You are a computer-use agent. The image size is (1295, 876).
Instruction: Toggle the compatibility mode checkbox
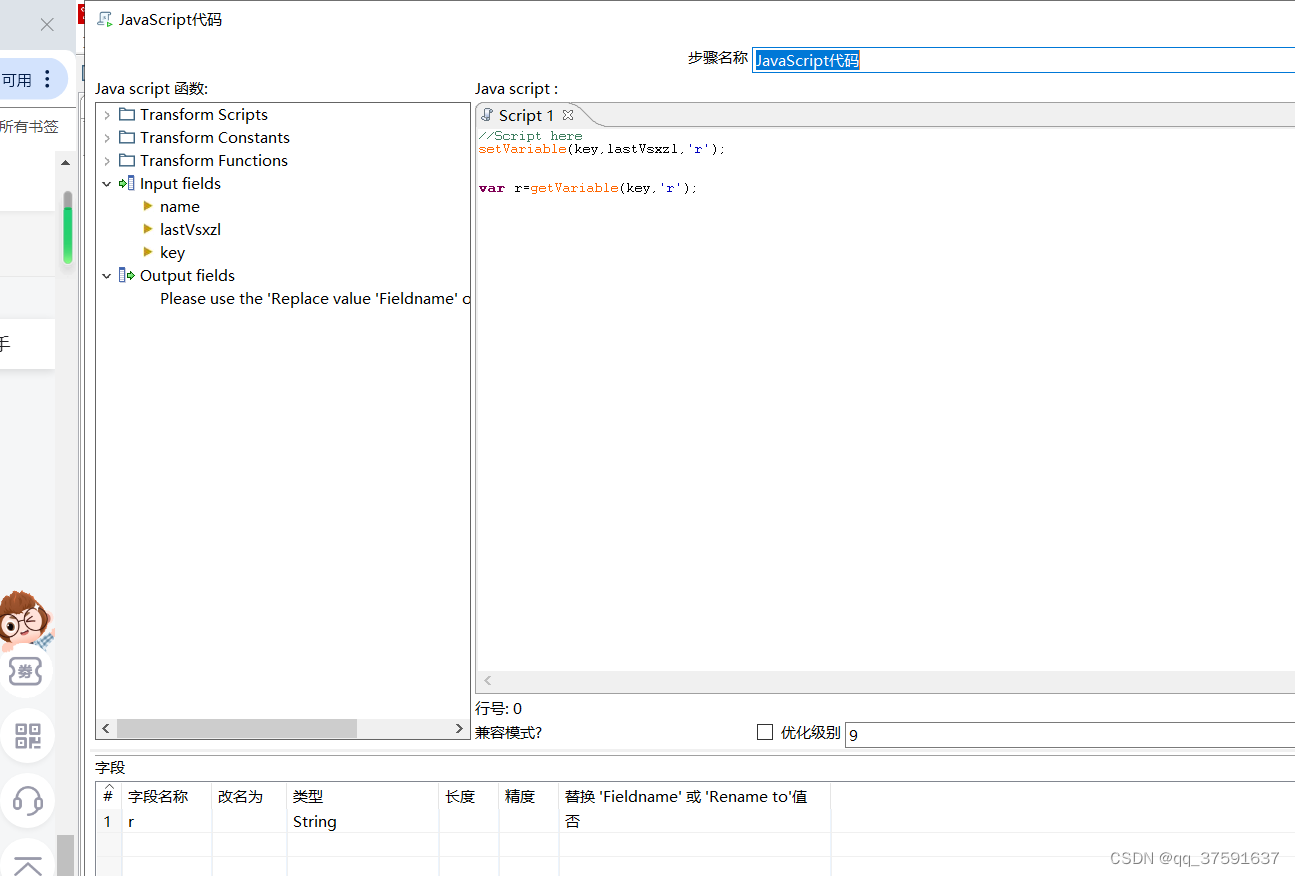tap(765, 732)
